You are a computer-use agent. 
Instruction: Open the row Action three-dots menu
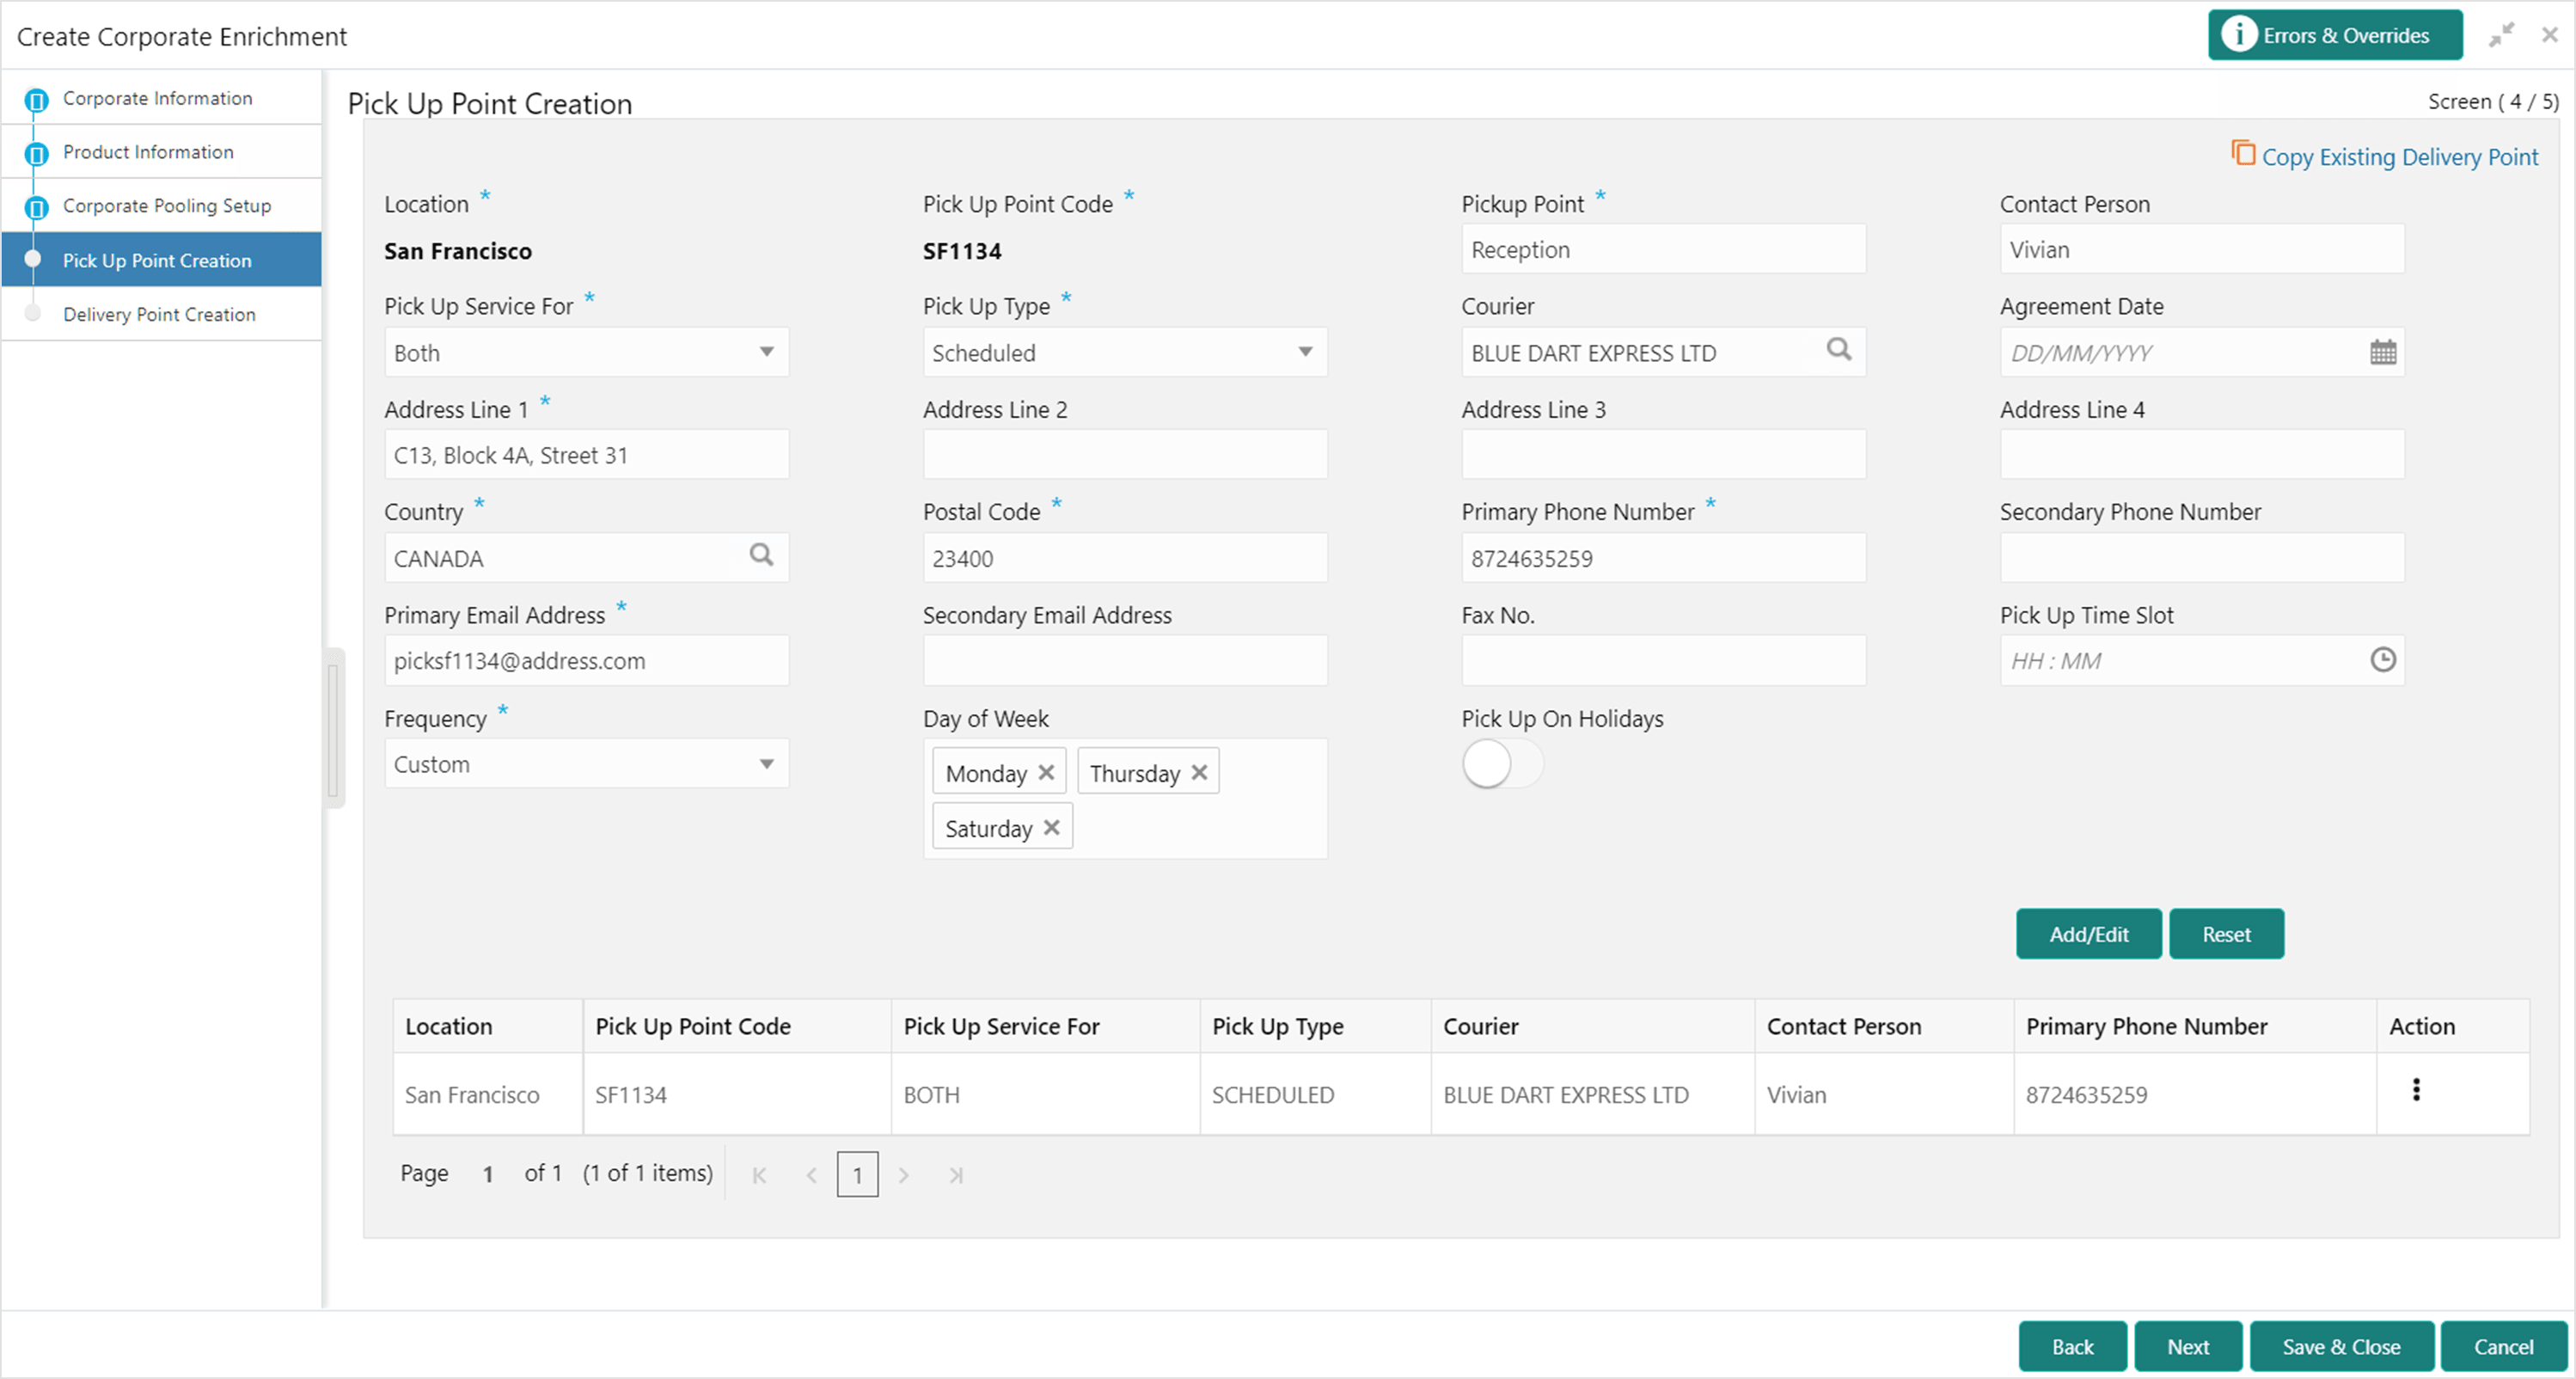(x=2416, y=1090)
